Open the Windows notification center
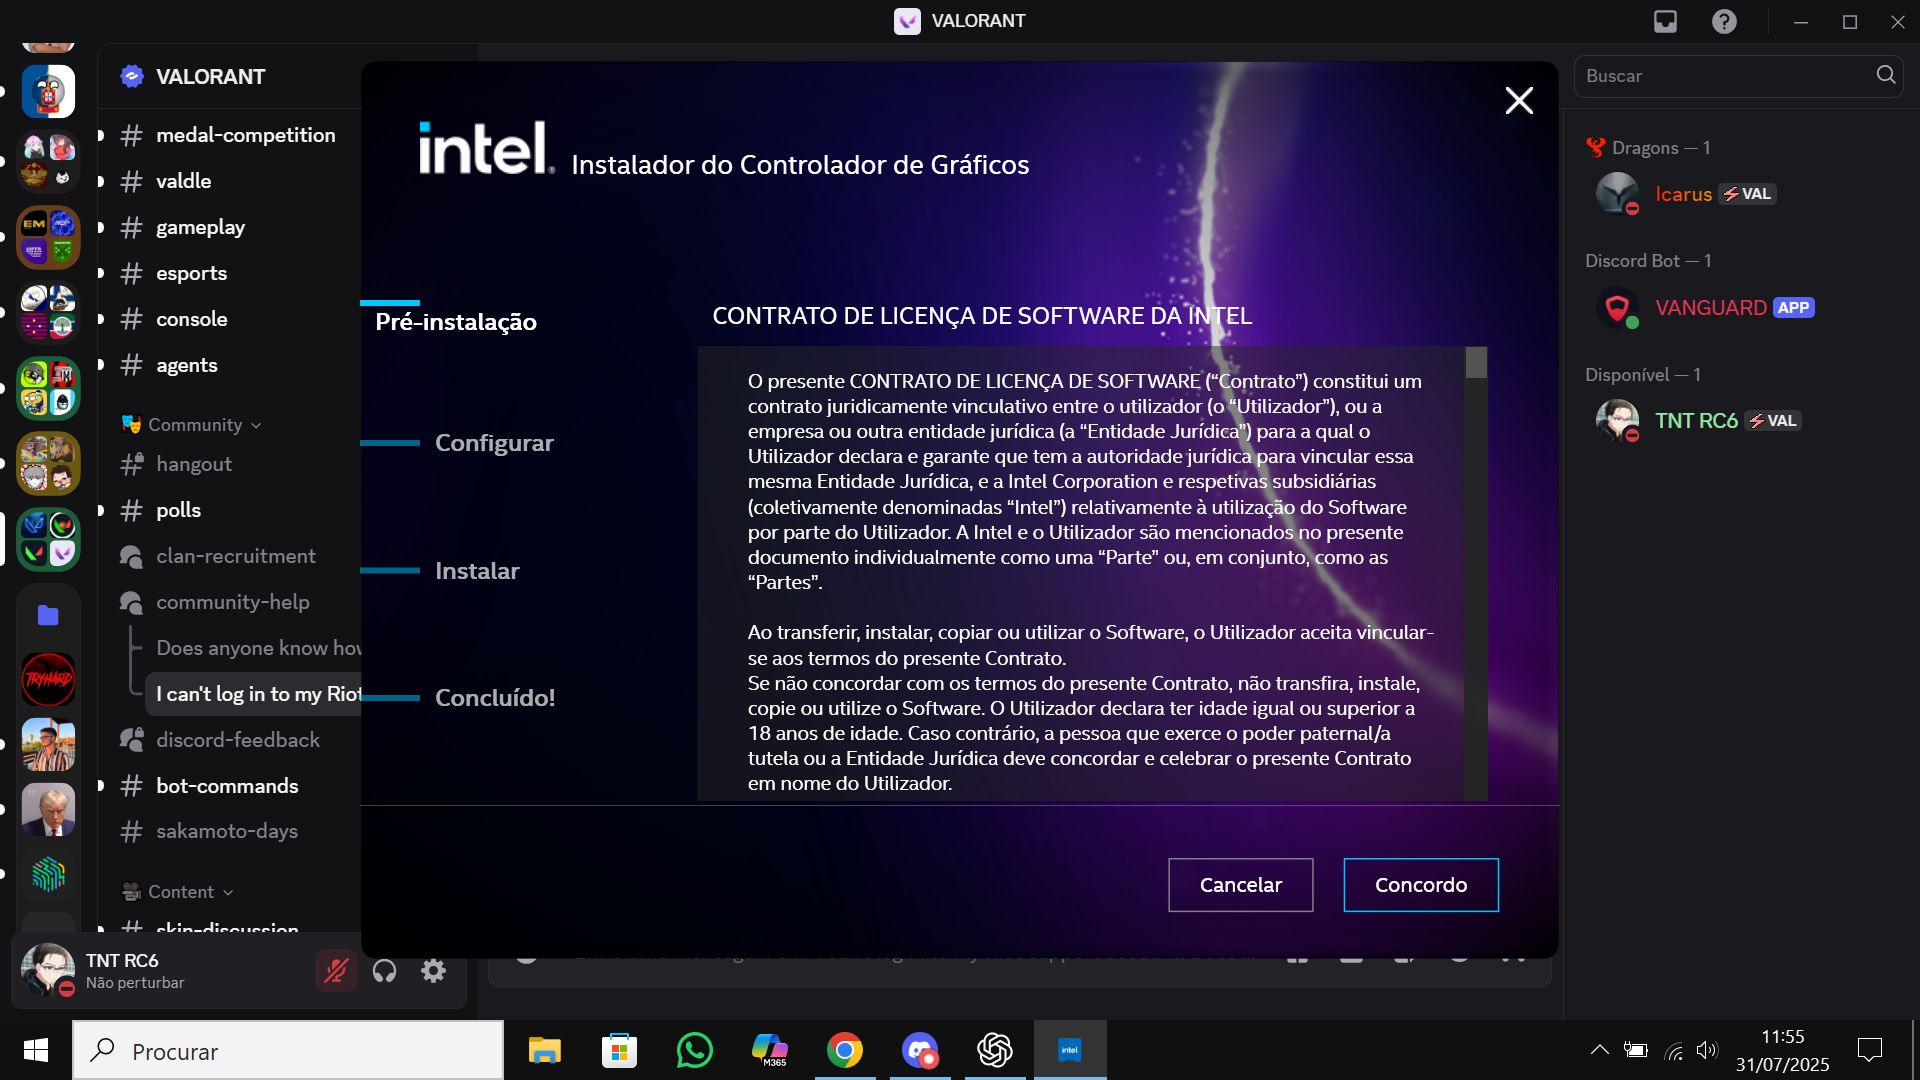1920x1080 pixels. [1870, 1050]
